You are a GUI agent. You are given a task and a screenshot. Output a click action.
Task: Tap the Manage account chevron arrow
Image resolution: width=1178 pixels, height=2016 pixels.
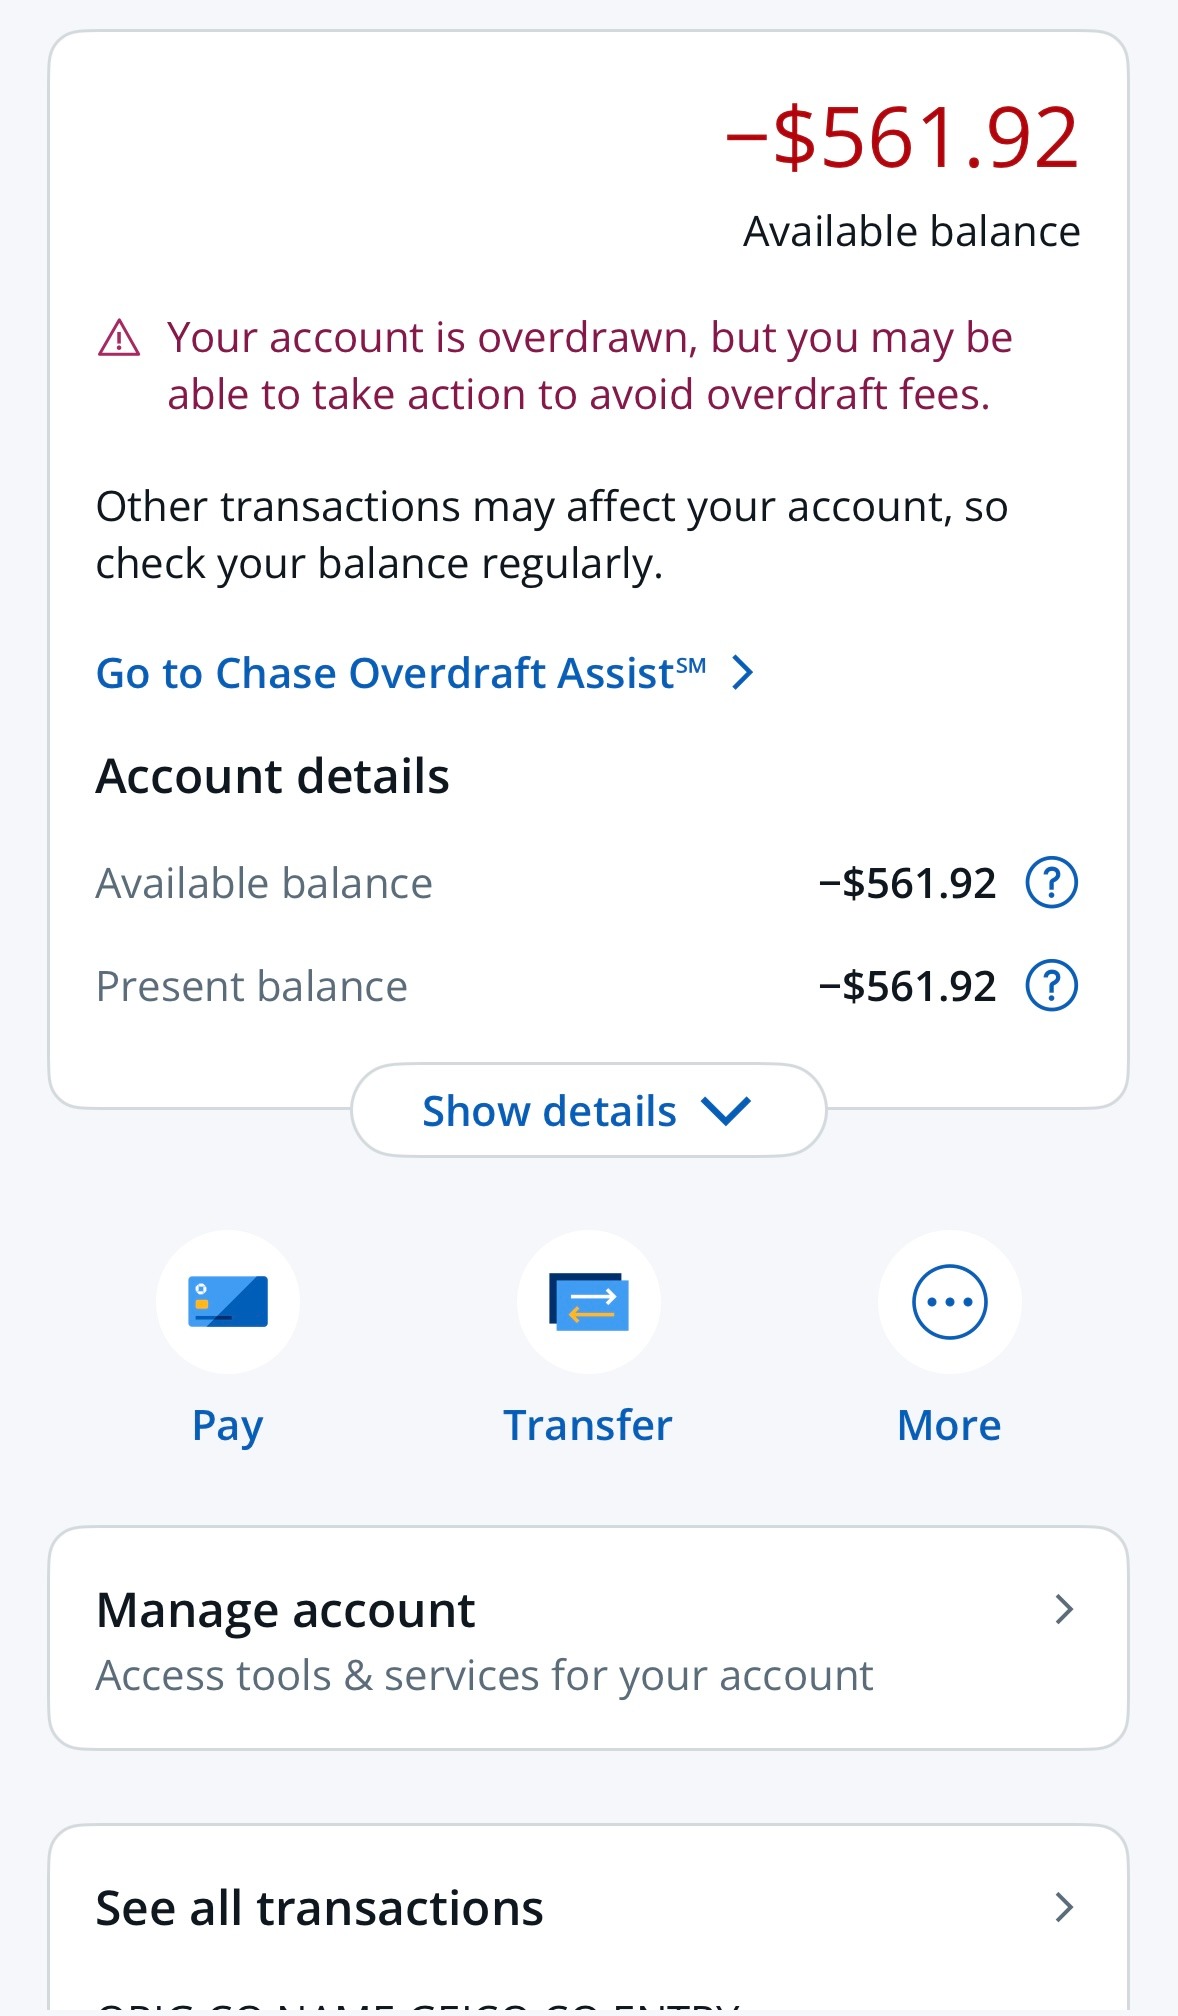click(1064, 1610)
